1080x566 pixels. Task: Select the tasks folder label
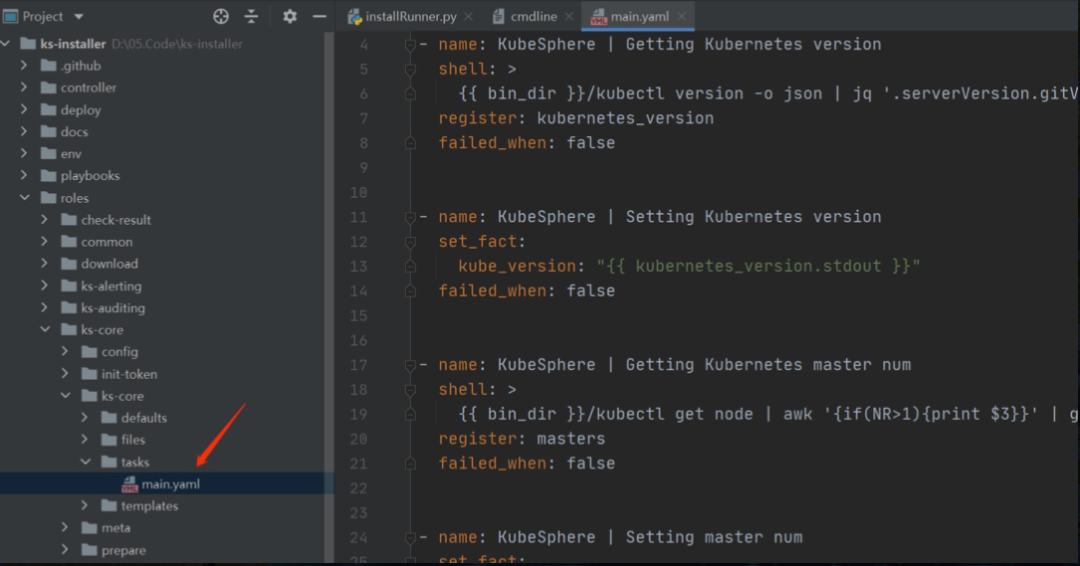coord(135,462)
